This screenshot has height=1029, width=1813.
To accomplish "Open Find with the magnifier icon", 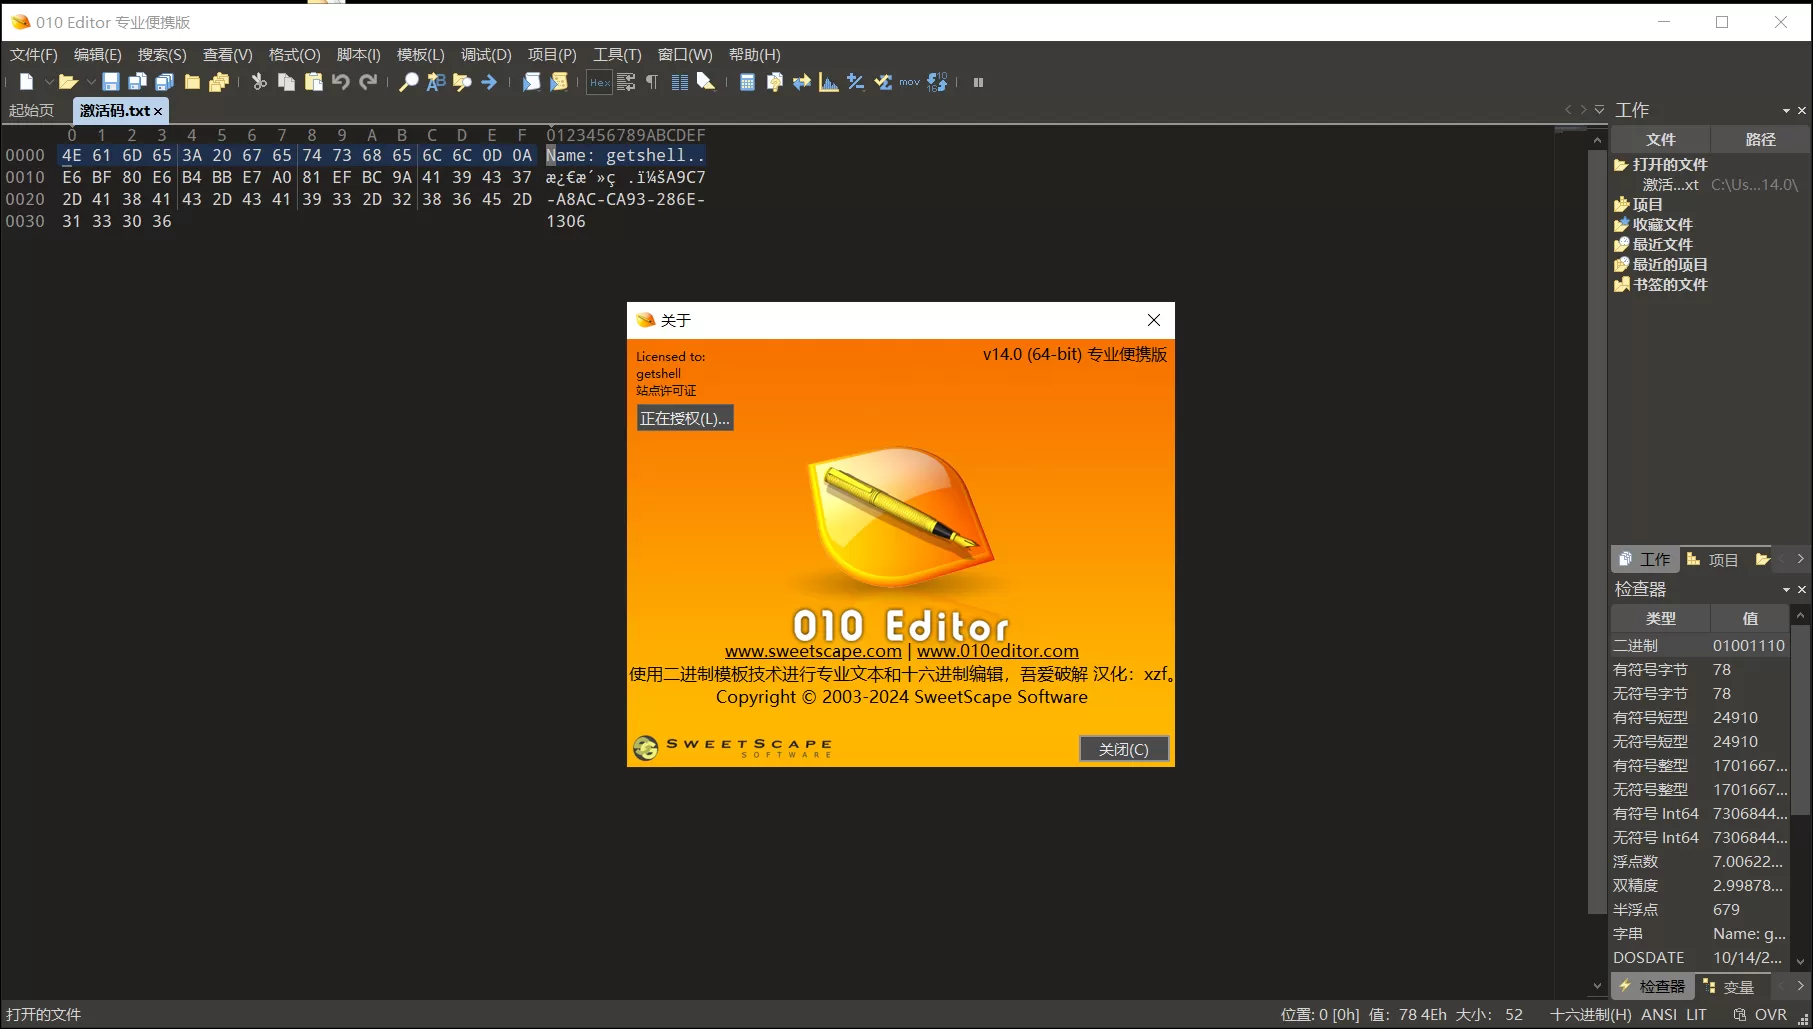I will point(408,82).
